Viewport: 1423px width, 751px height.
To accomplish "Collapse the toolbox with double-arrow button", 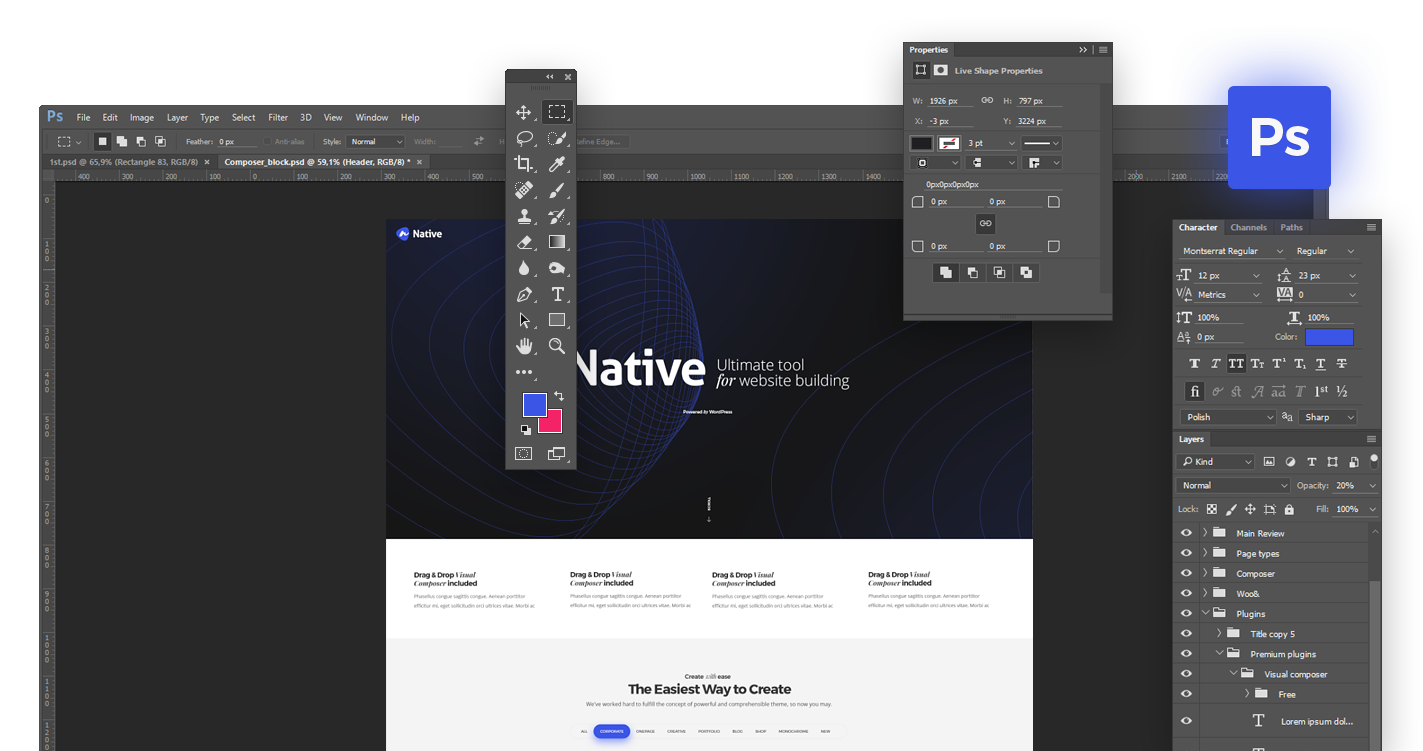I will point(549,77).
